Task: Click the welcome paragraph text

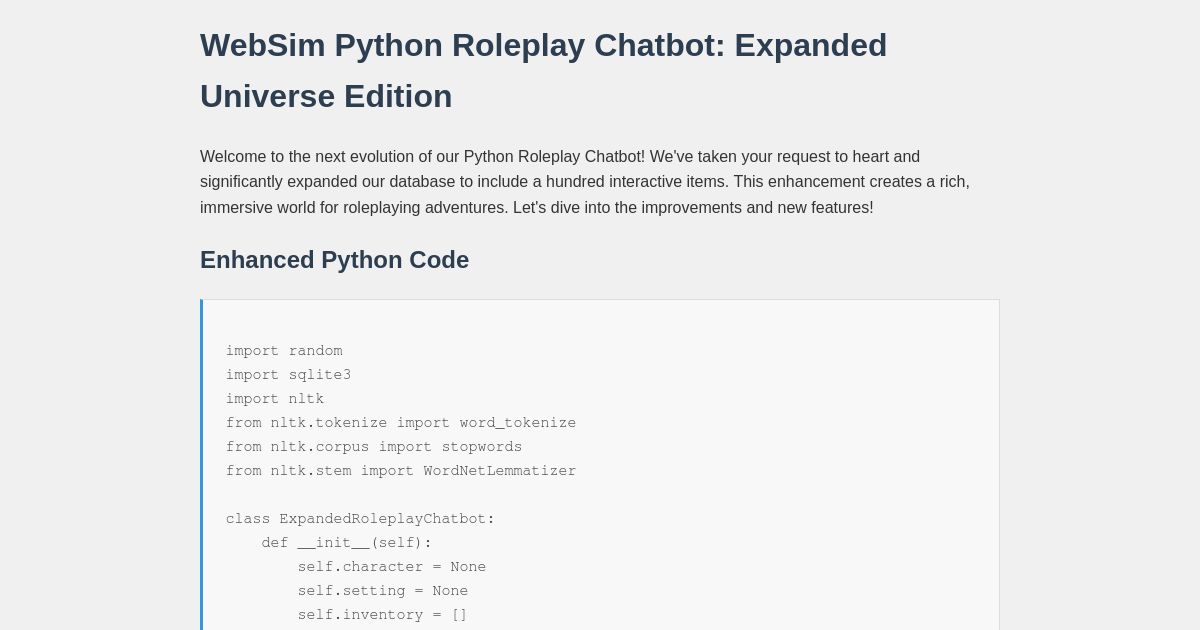Action: [585, 182]
